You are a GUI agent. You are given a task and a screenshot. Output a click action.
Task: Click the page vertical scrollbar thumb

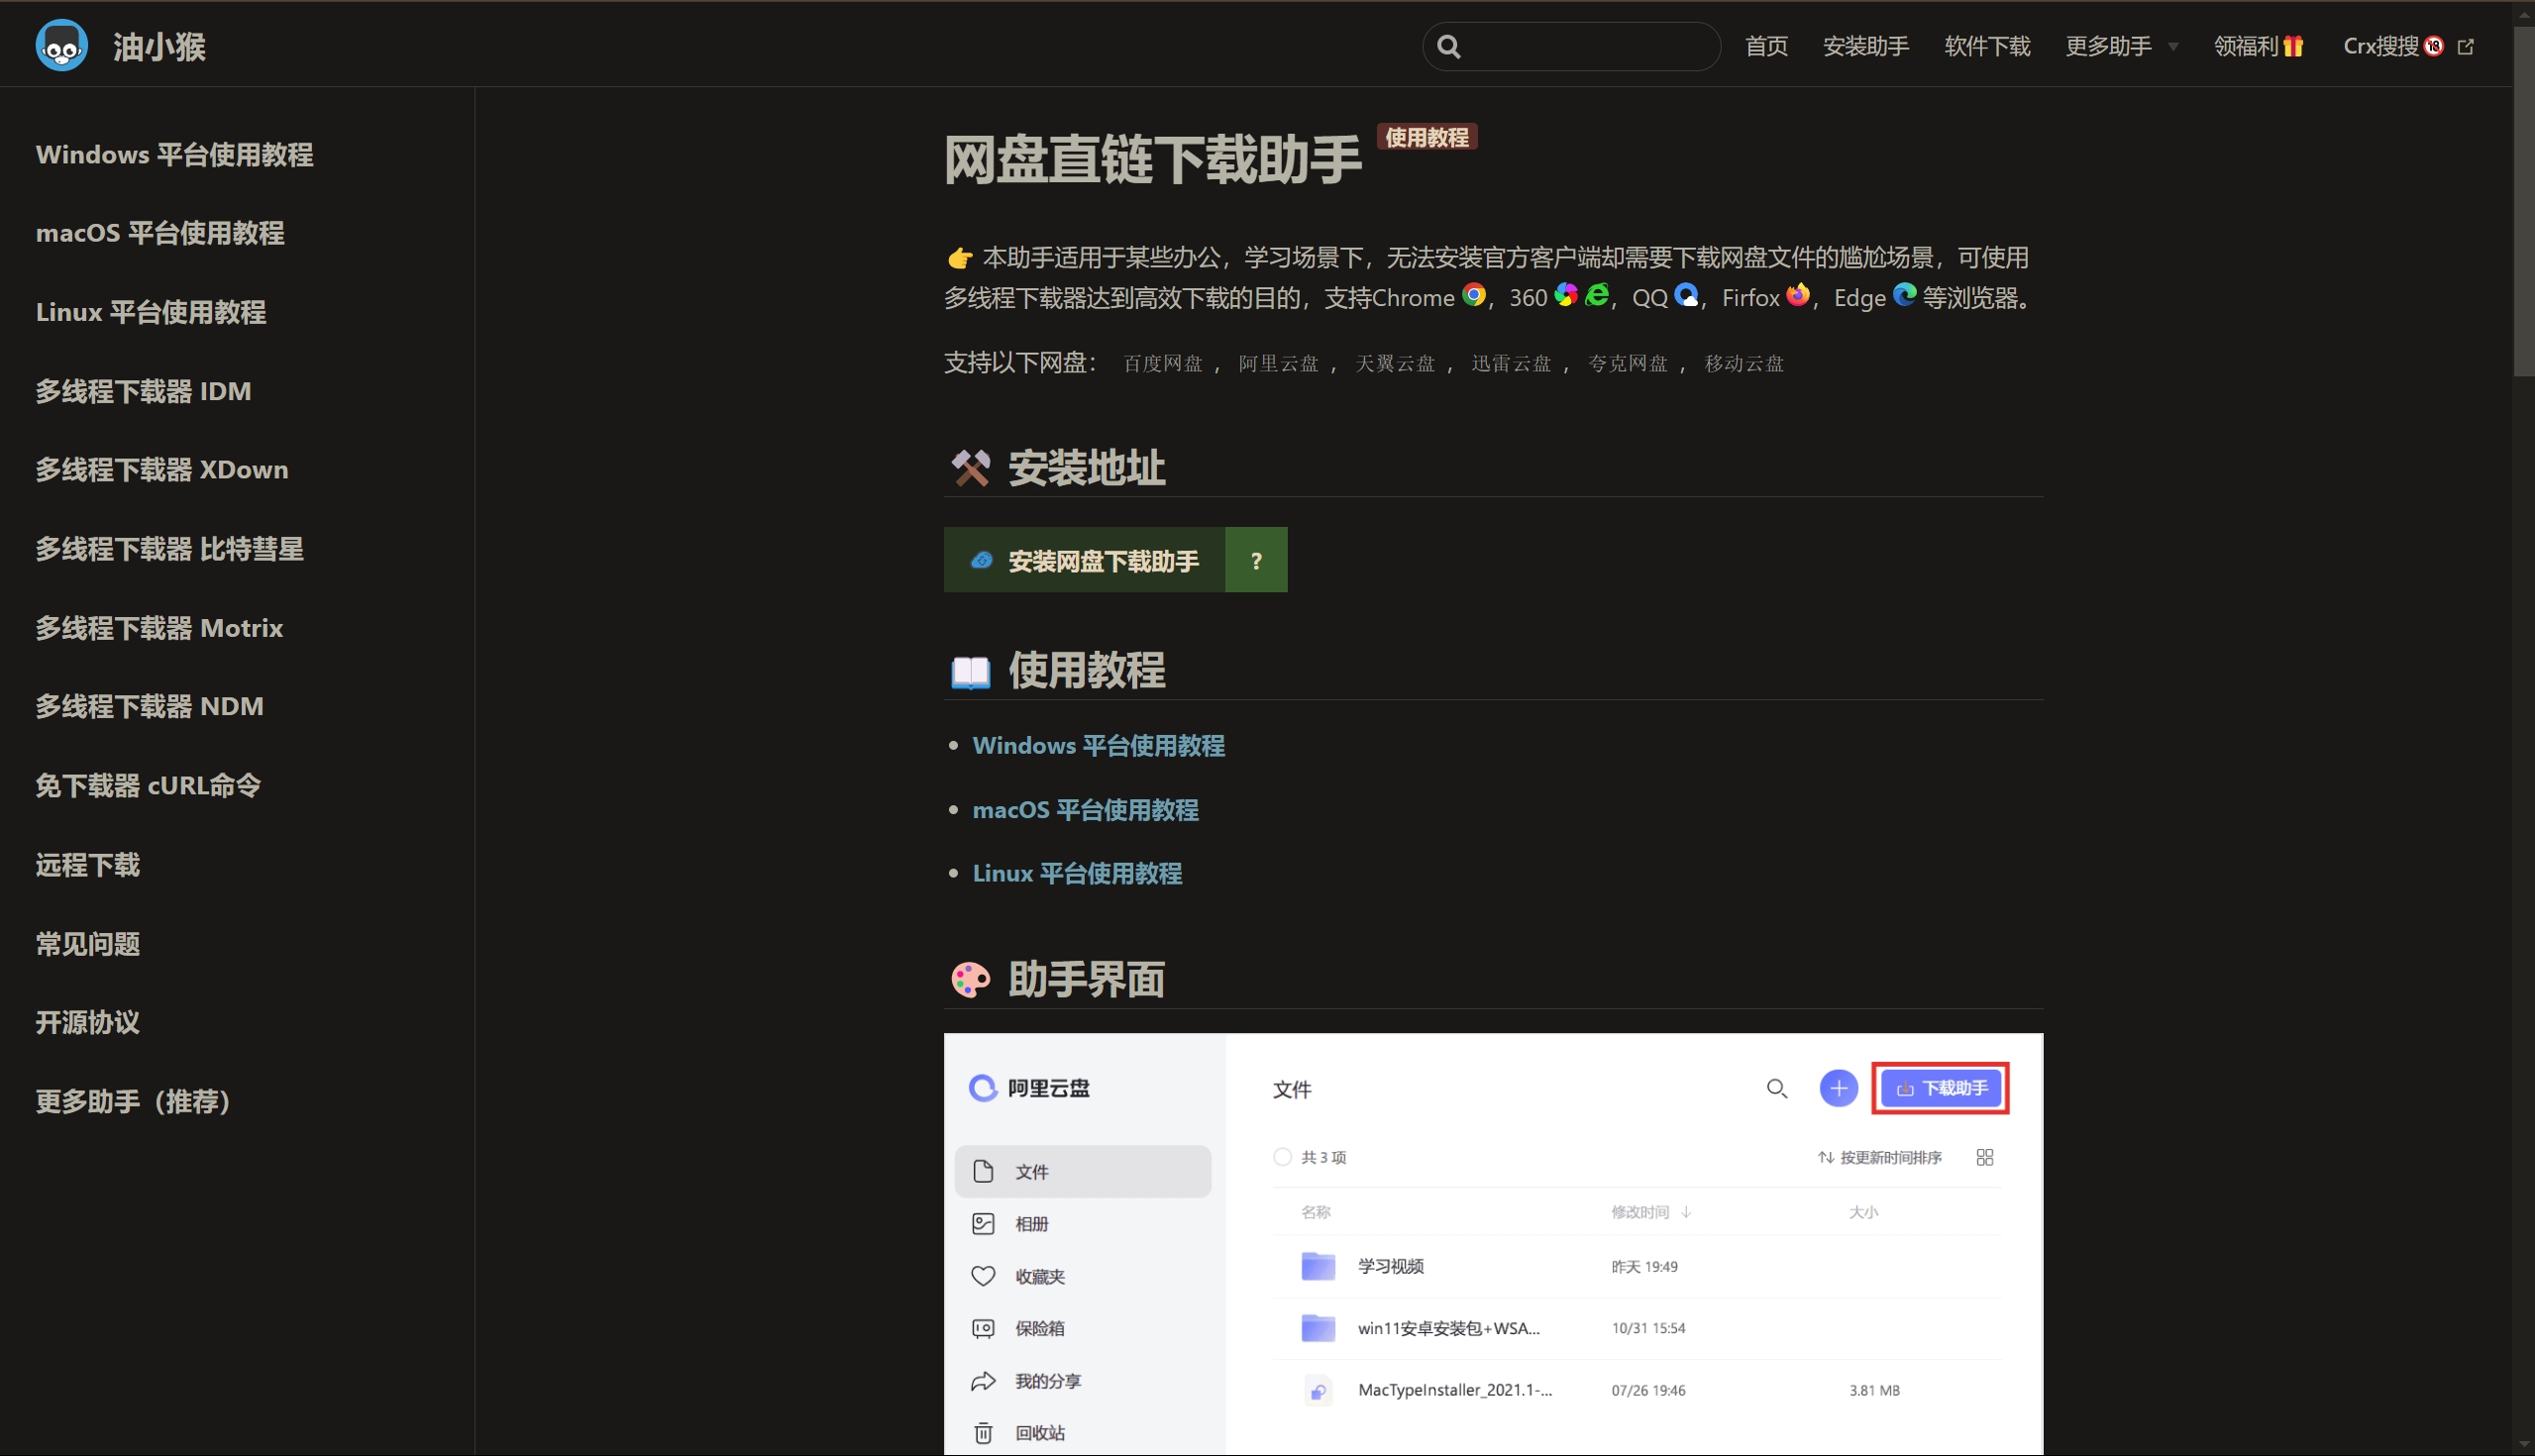tap(2523, 200)
